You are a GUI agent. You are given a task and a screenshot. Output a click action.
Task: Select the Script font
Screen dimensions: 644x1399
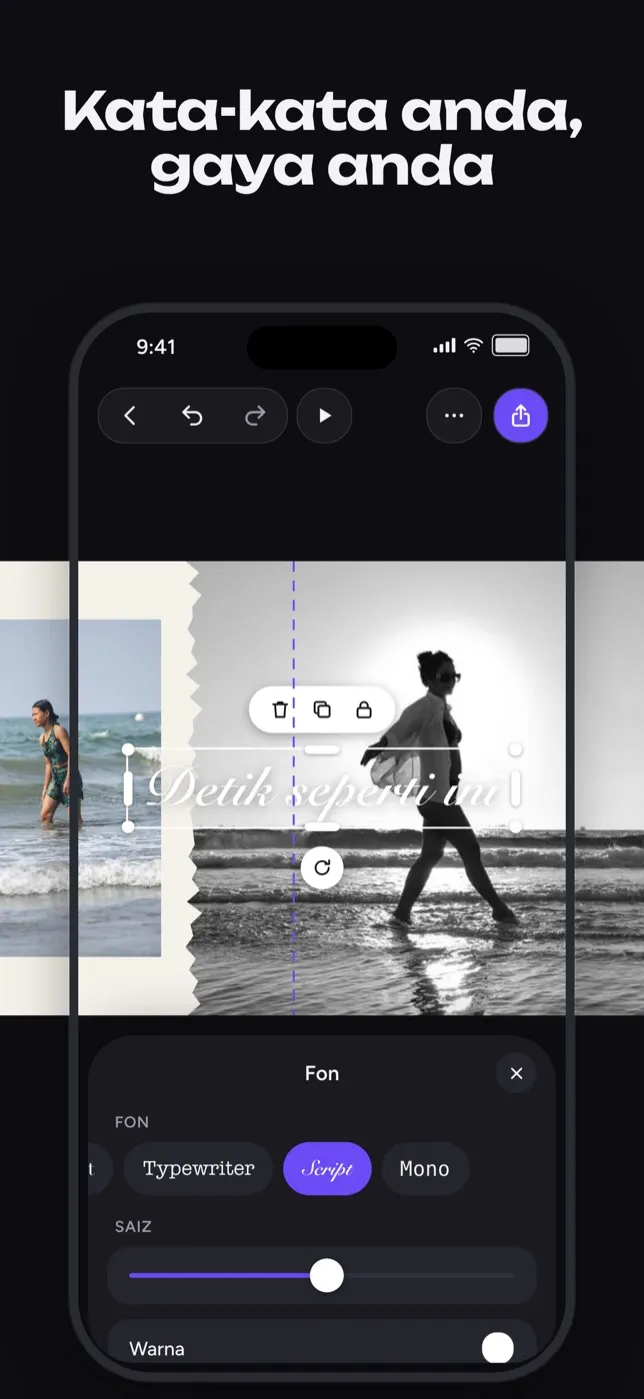327,1169
